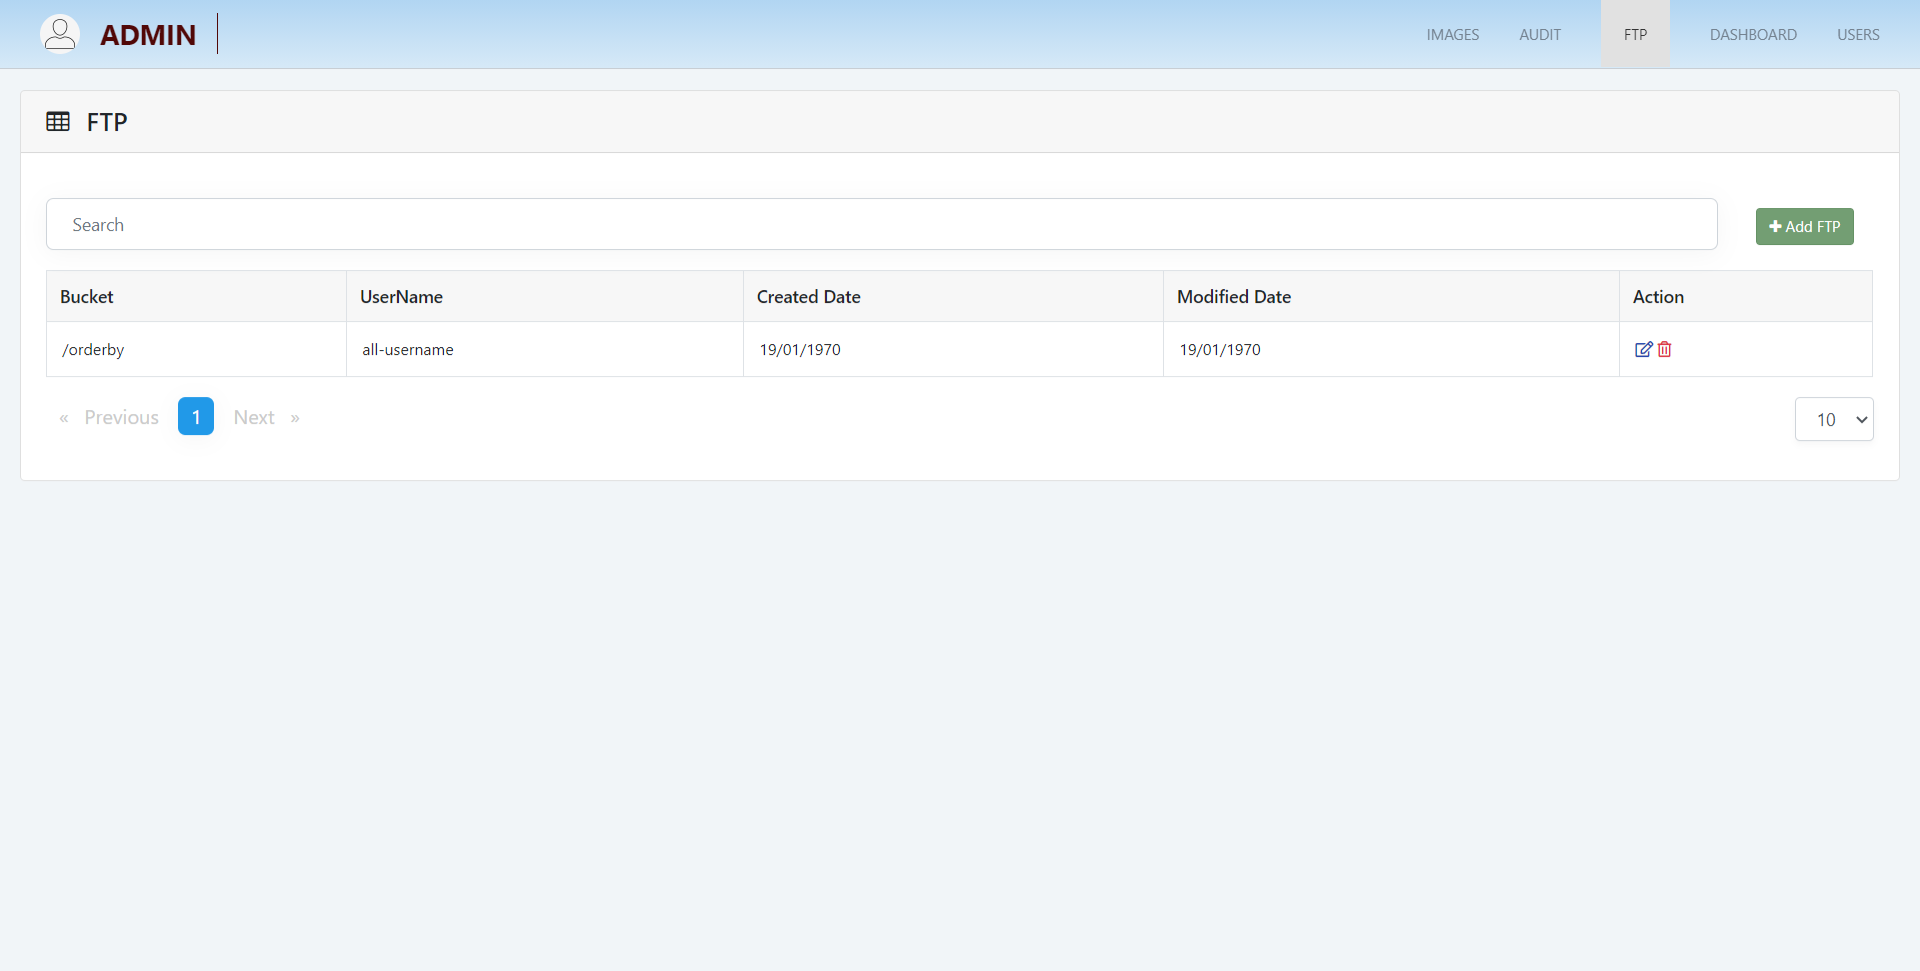This screenshot has width=1920, height=971.
Task: Delete the /orderby entry with trash icon
Action: 1665,349
